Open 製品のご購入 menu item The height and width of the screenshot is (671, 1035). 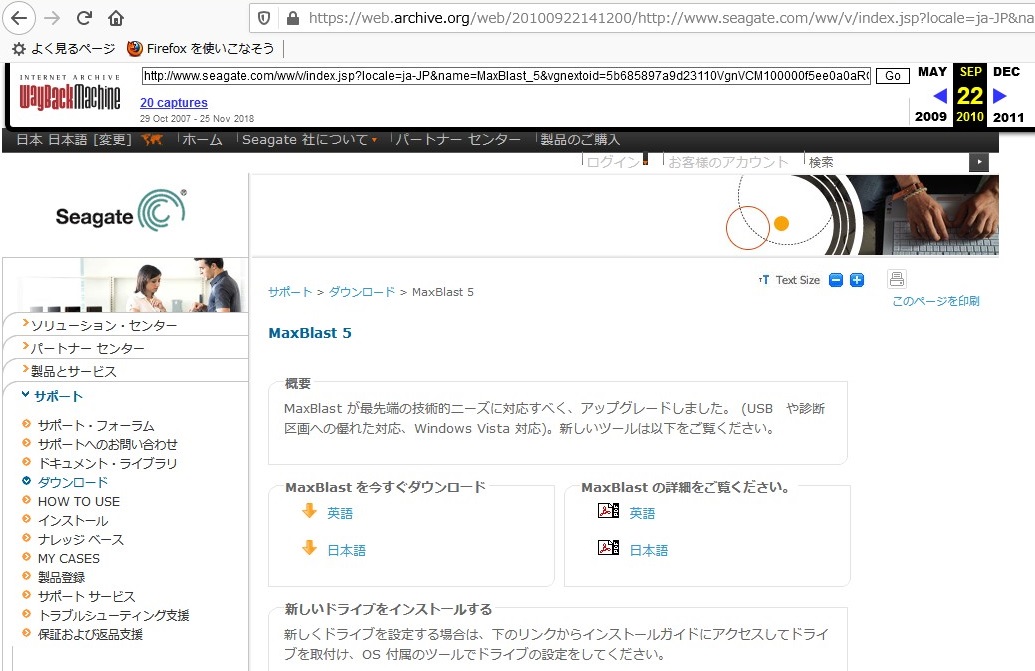coord(580,139)
